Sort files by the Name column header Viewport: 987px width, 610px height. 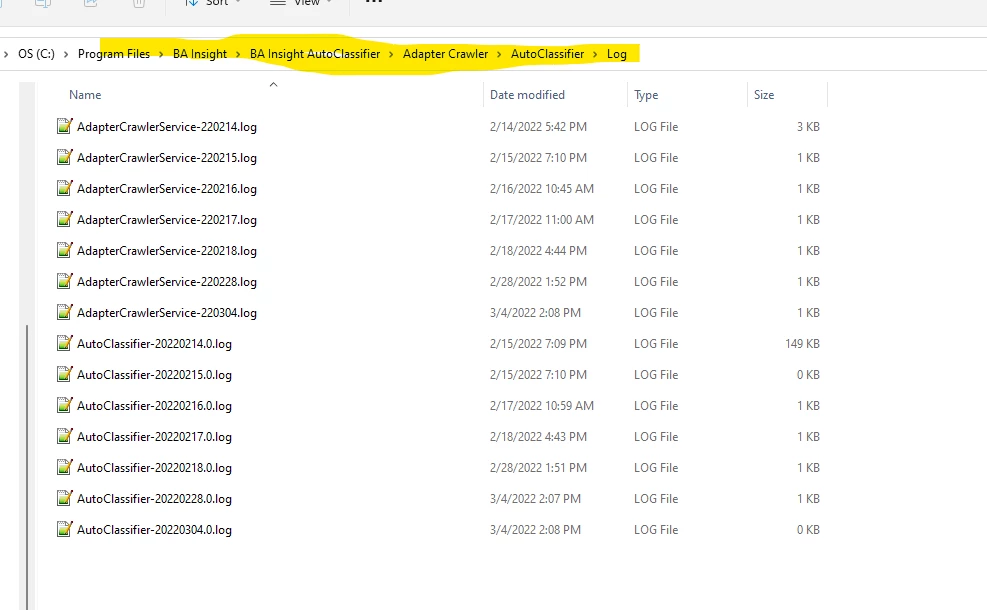point(86,95)
